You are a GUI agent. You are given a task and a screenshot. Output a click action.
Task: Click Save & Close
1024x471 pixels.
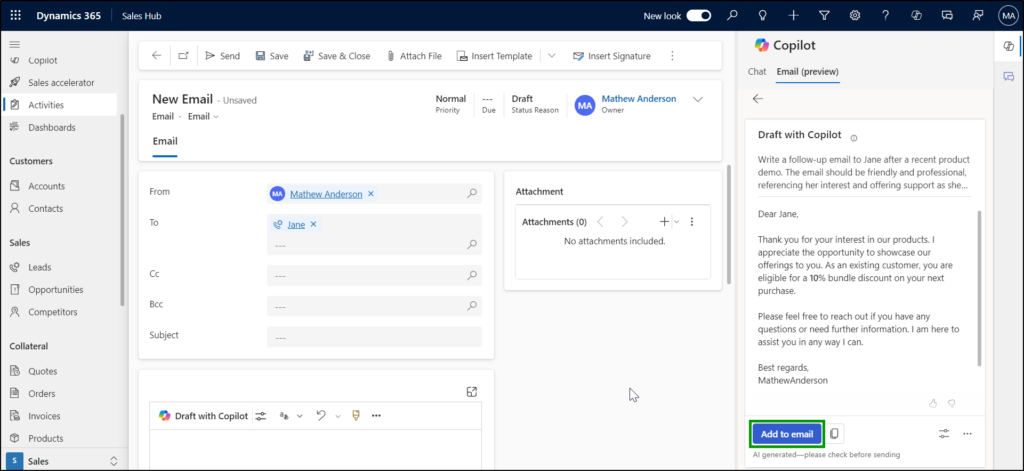coord(337,56)
